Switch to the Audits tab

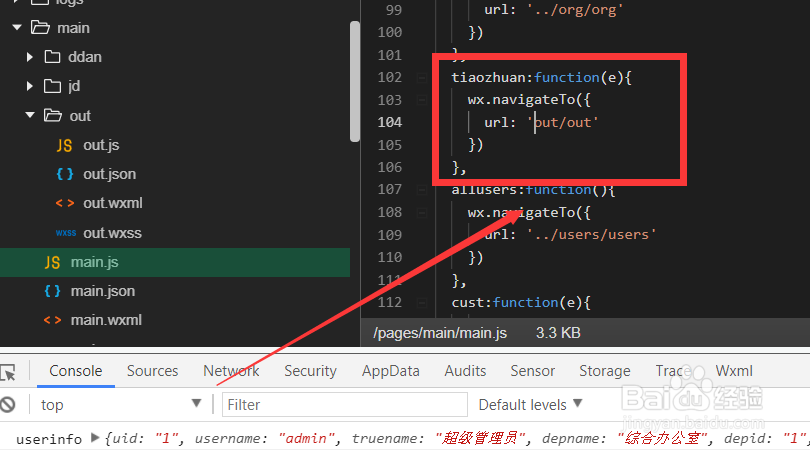coord(465,371)
